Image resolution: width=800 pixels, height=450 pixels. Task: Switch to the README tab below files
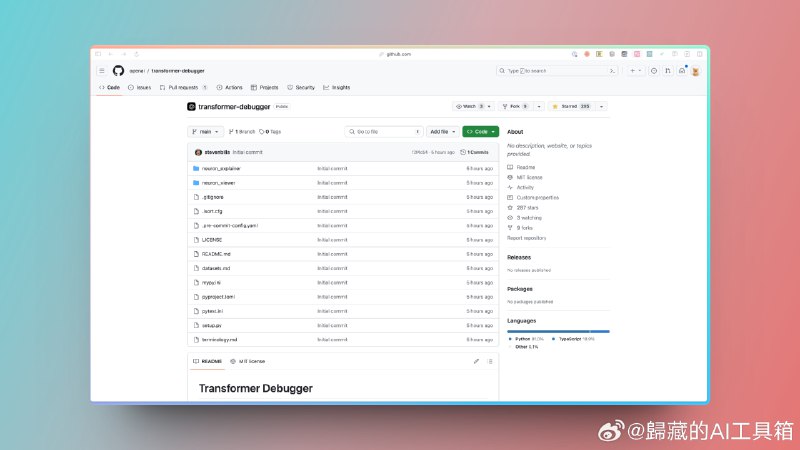[x=208, y=361]
